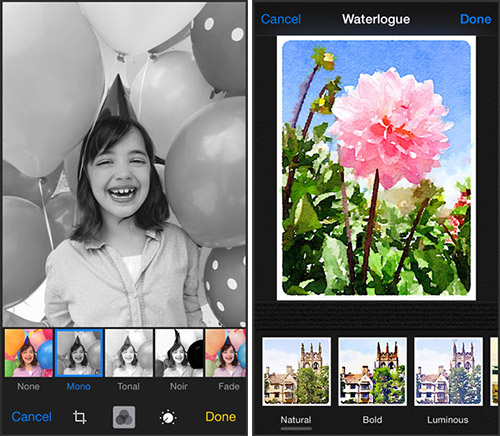This screenshot has height=436, width=500.
Task: Open the light adjustment dial icon
Action: 168,417
